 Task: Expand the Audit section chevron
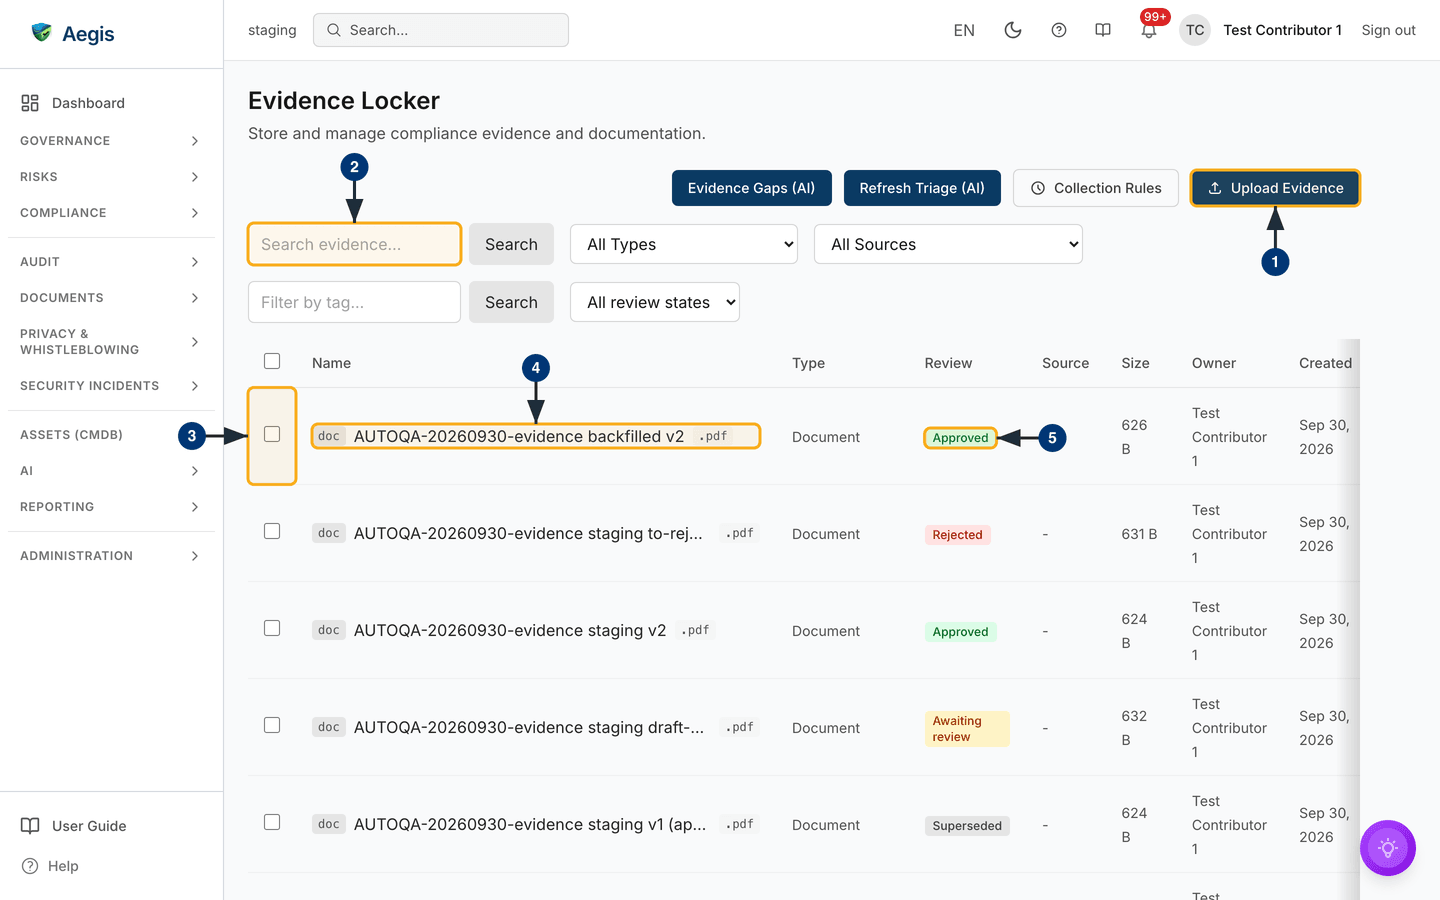195,262
